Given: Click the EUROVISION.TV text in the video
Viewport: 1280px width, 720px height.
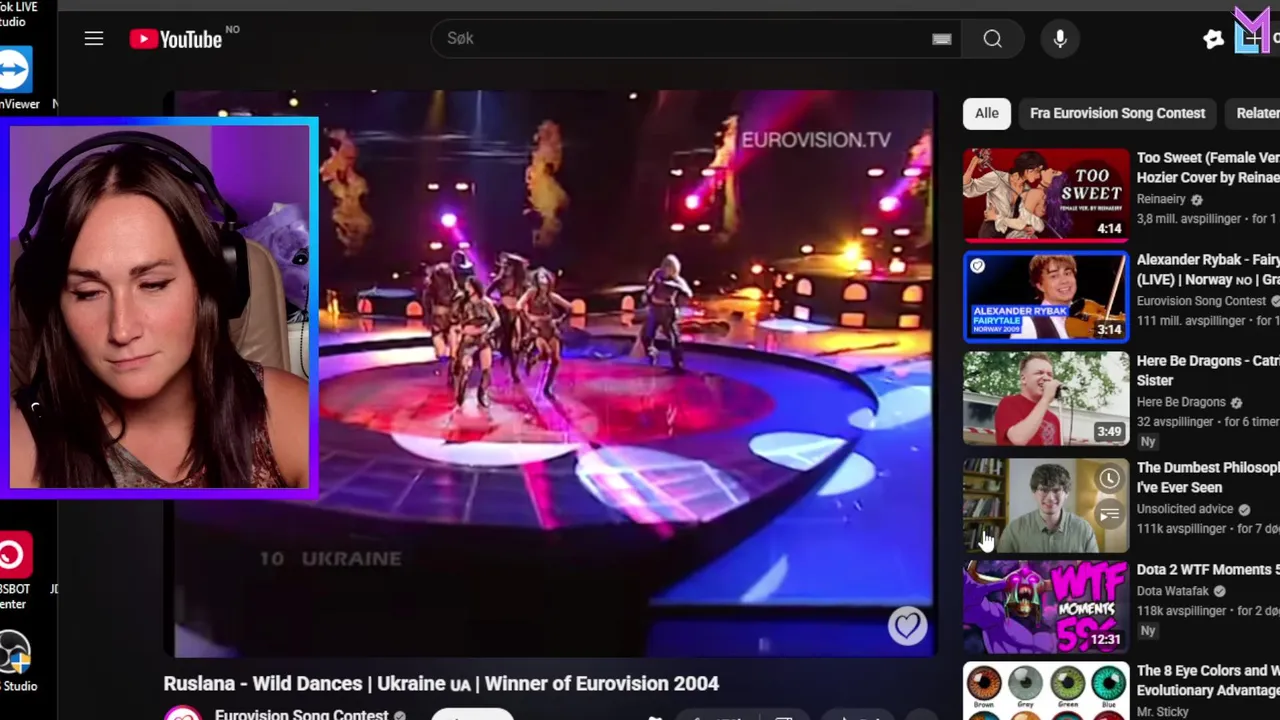Looking at the screenshot, I should click(815, 140).
